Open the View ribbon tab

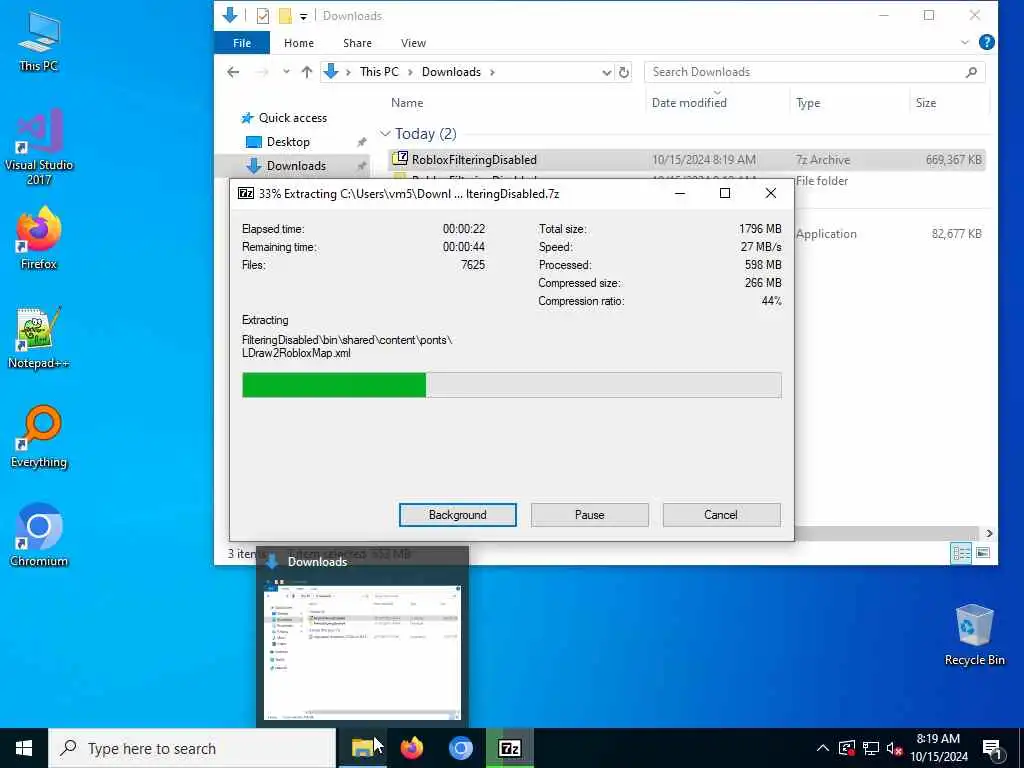(413, 43)
